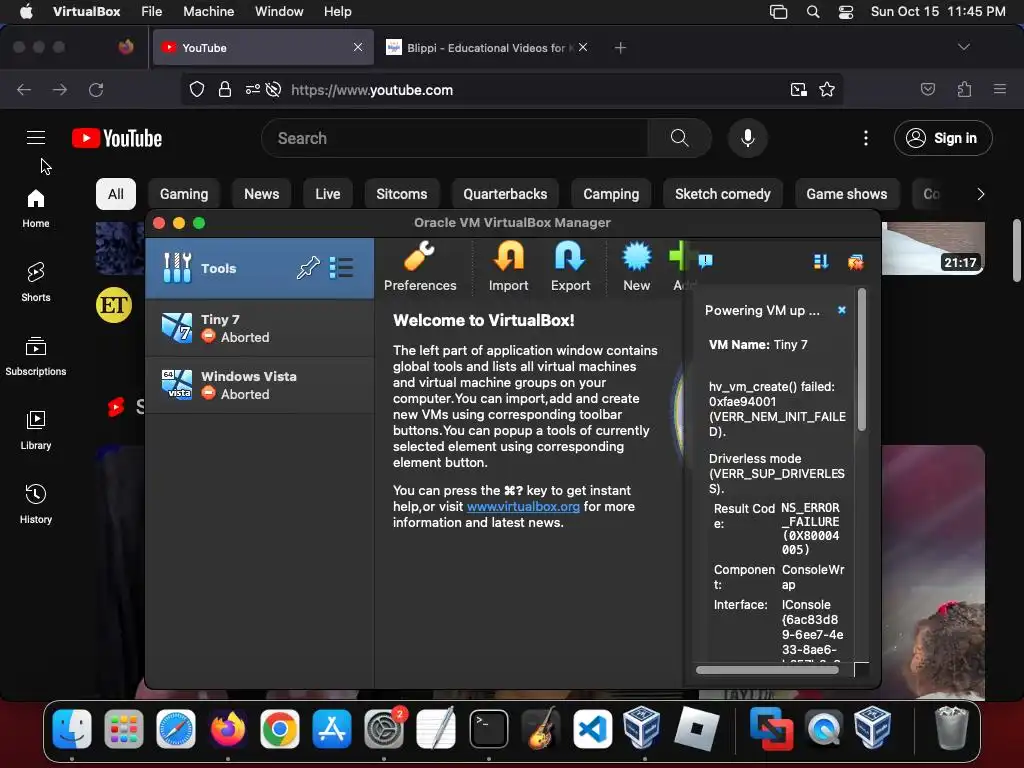Image resolution: width=1024 pixels, height=768 pixels.
Task: Show more filter chips with right arrow
Action: click(980, 194)
